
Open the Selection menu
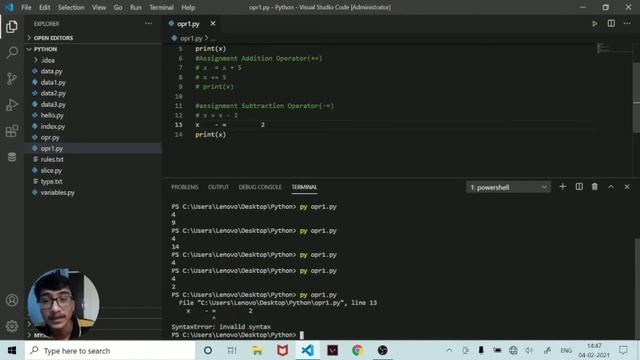(x=71, y=7)
